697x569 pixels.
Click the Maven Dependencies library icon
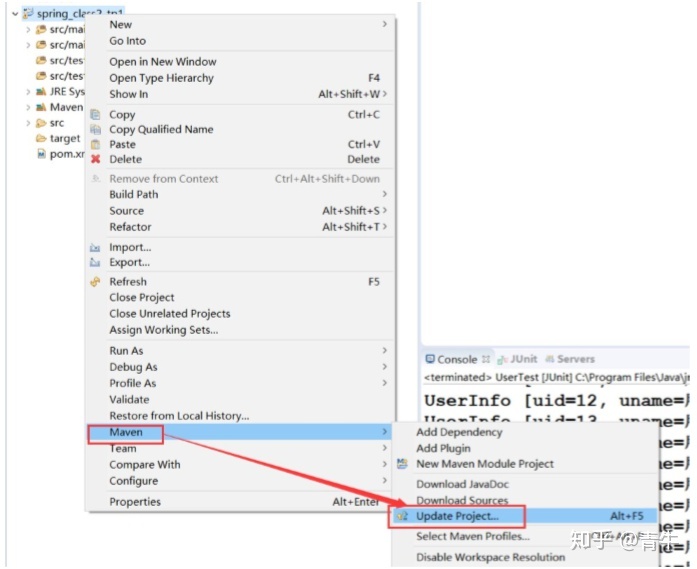pos(41,107)
